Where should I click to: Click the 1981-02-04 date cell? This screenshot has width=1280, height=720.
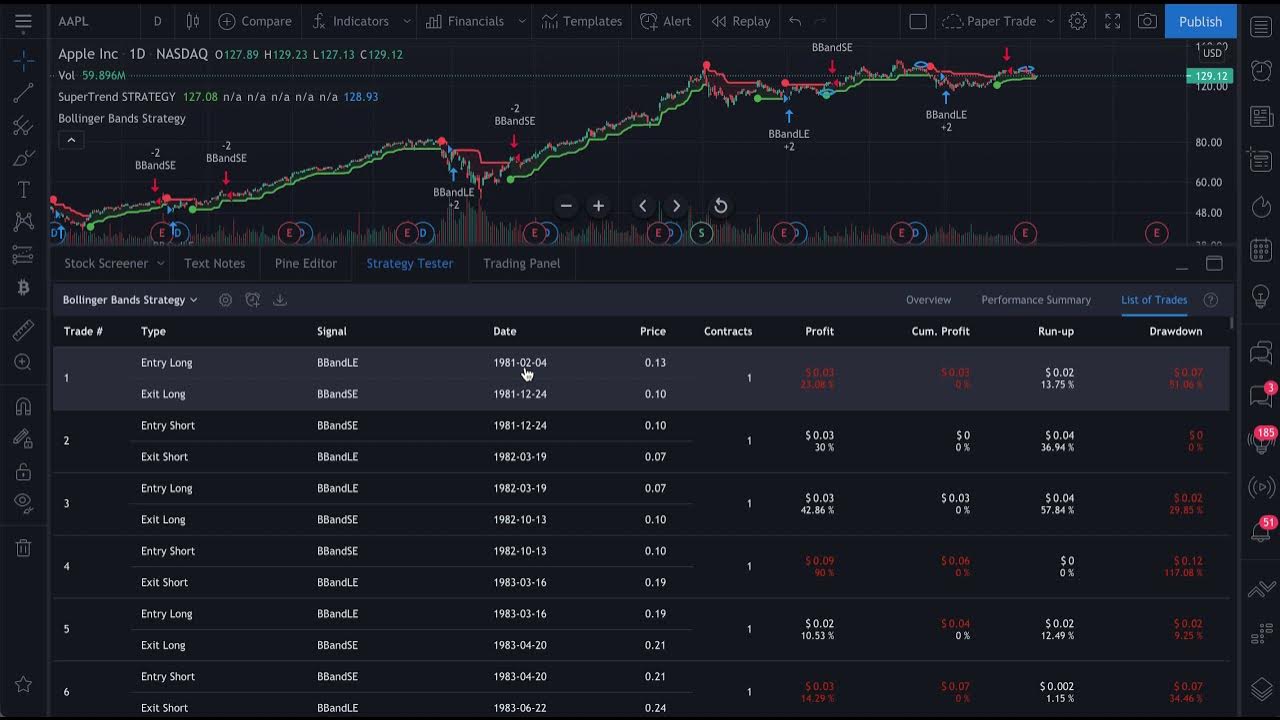(x=520, y=363)
